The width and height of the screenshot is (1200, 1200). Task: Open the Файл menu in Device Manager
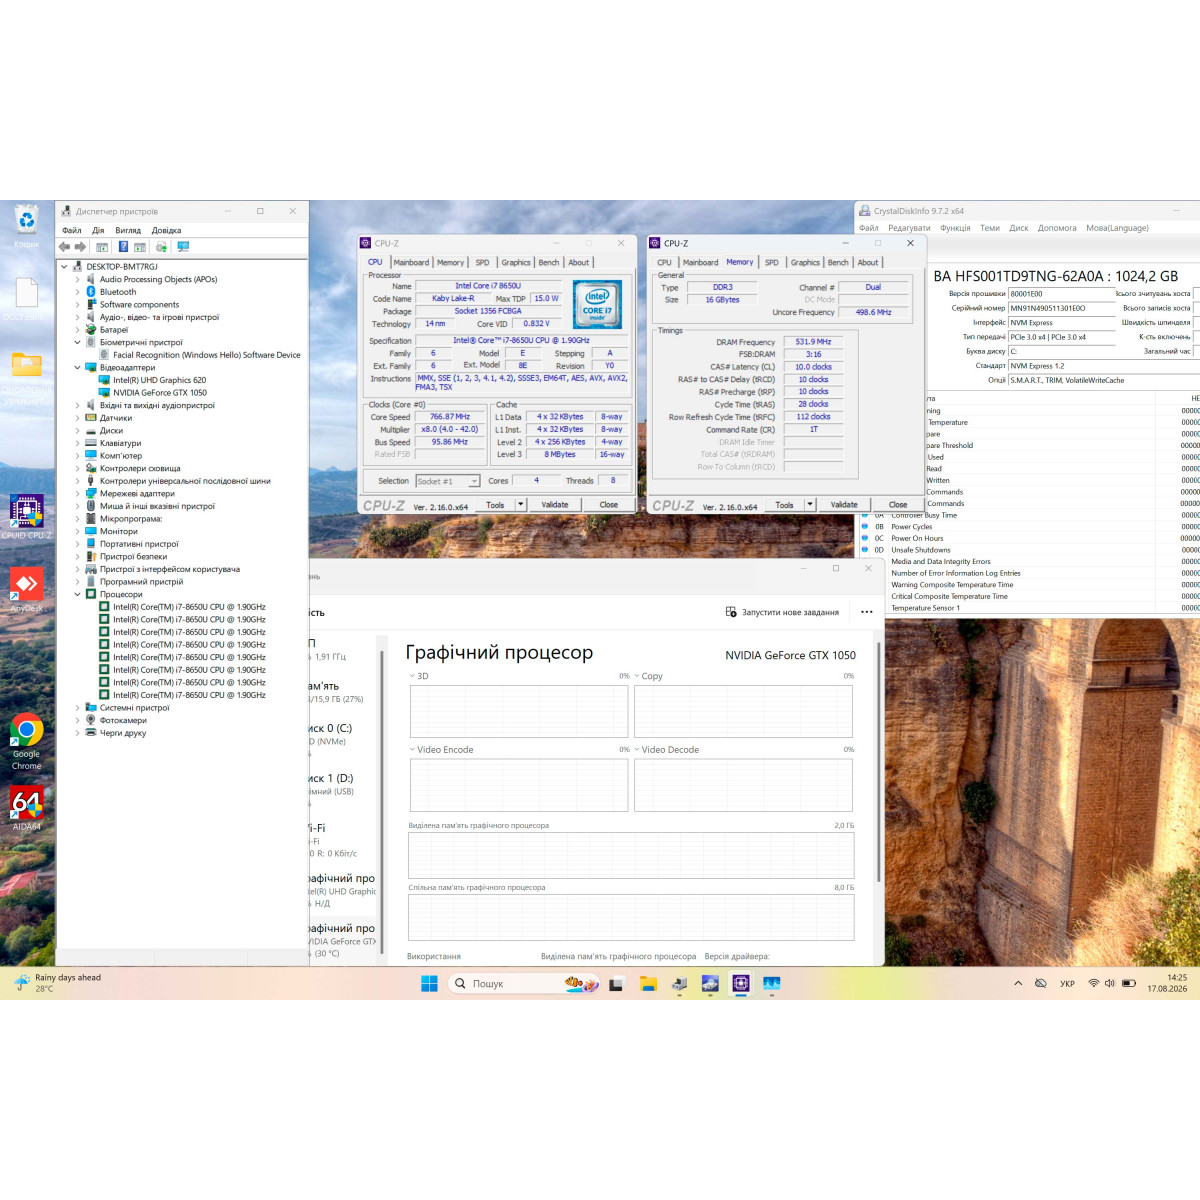(x=72, y=230)
